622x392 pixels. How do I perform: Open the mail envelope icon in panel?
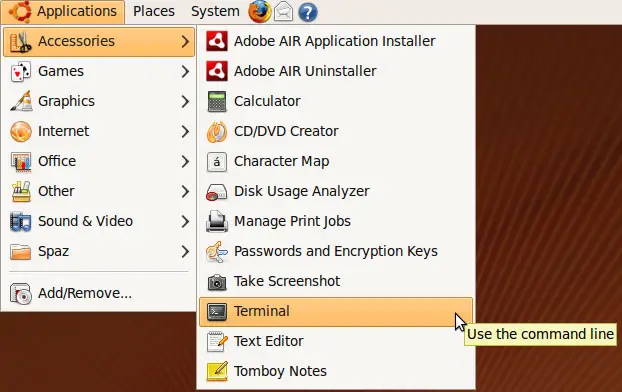283,12
